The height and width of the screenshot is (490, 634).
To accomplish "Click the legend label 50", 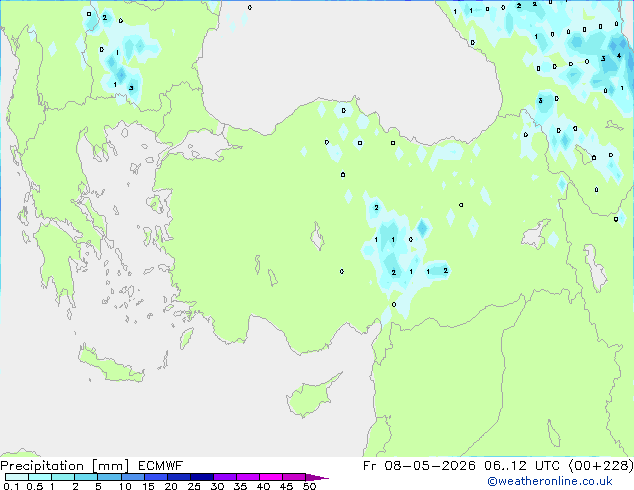I will click(x=309, y=486).
